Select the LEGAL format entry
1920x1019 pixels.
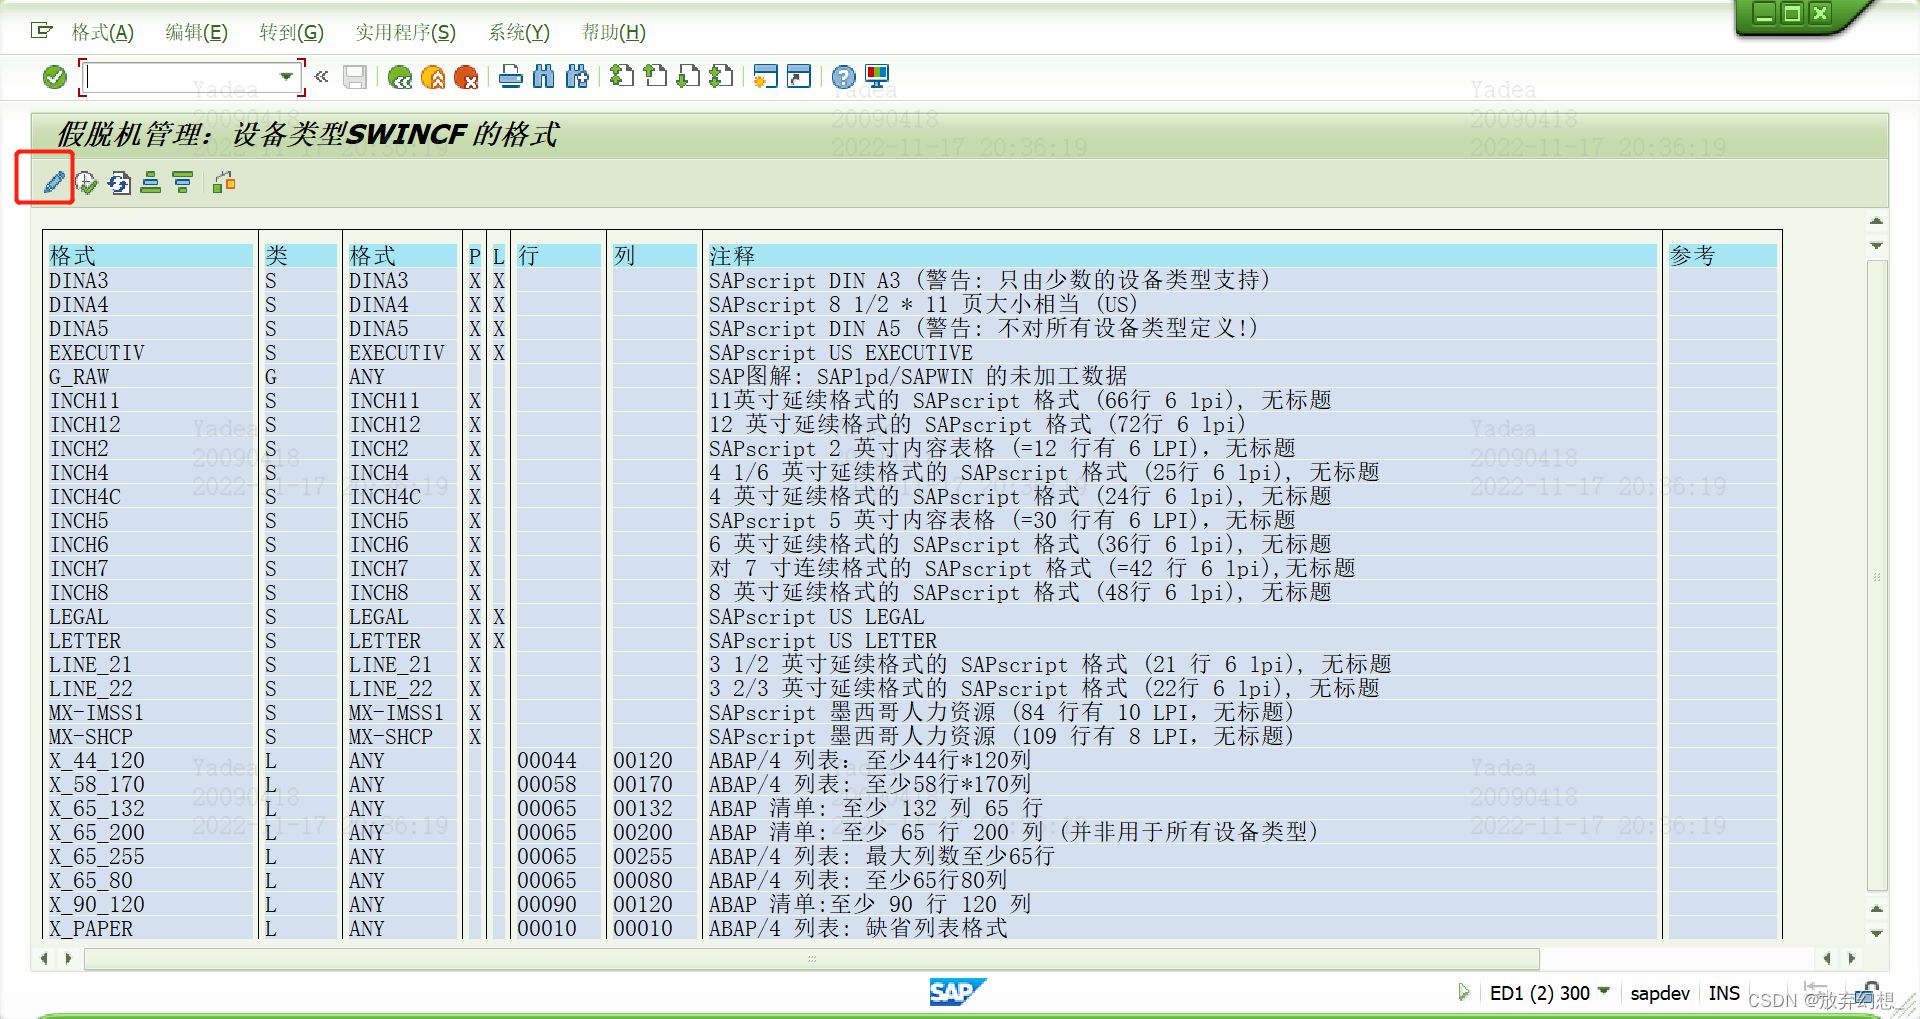(79, 617)
